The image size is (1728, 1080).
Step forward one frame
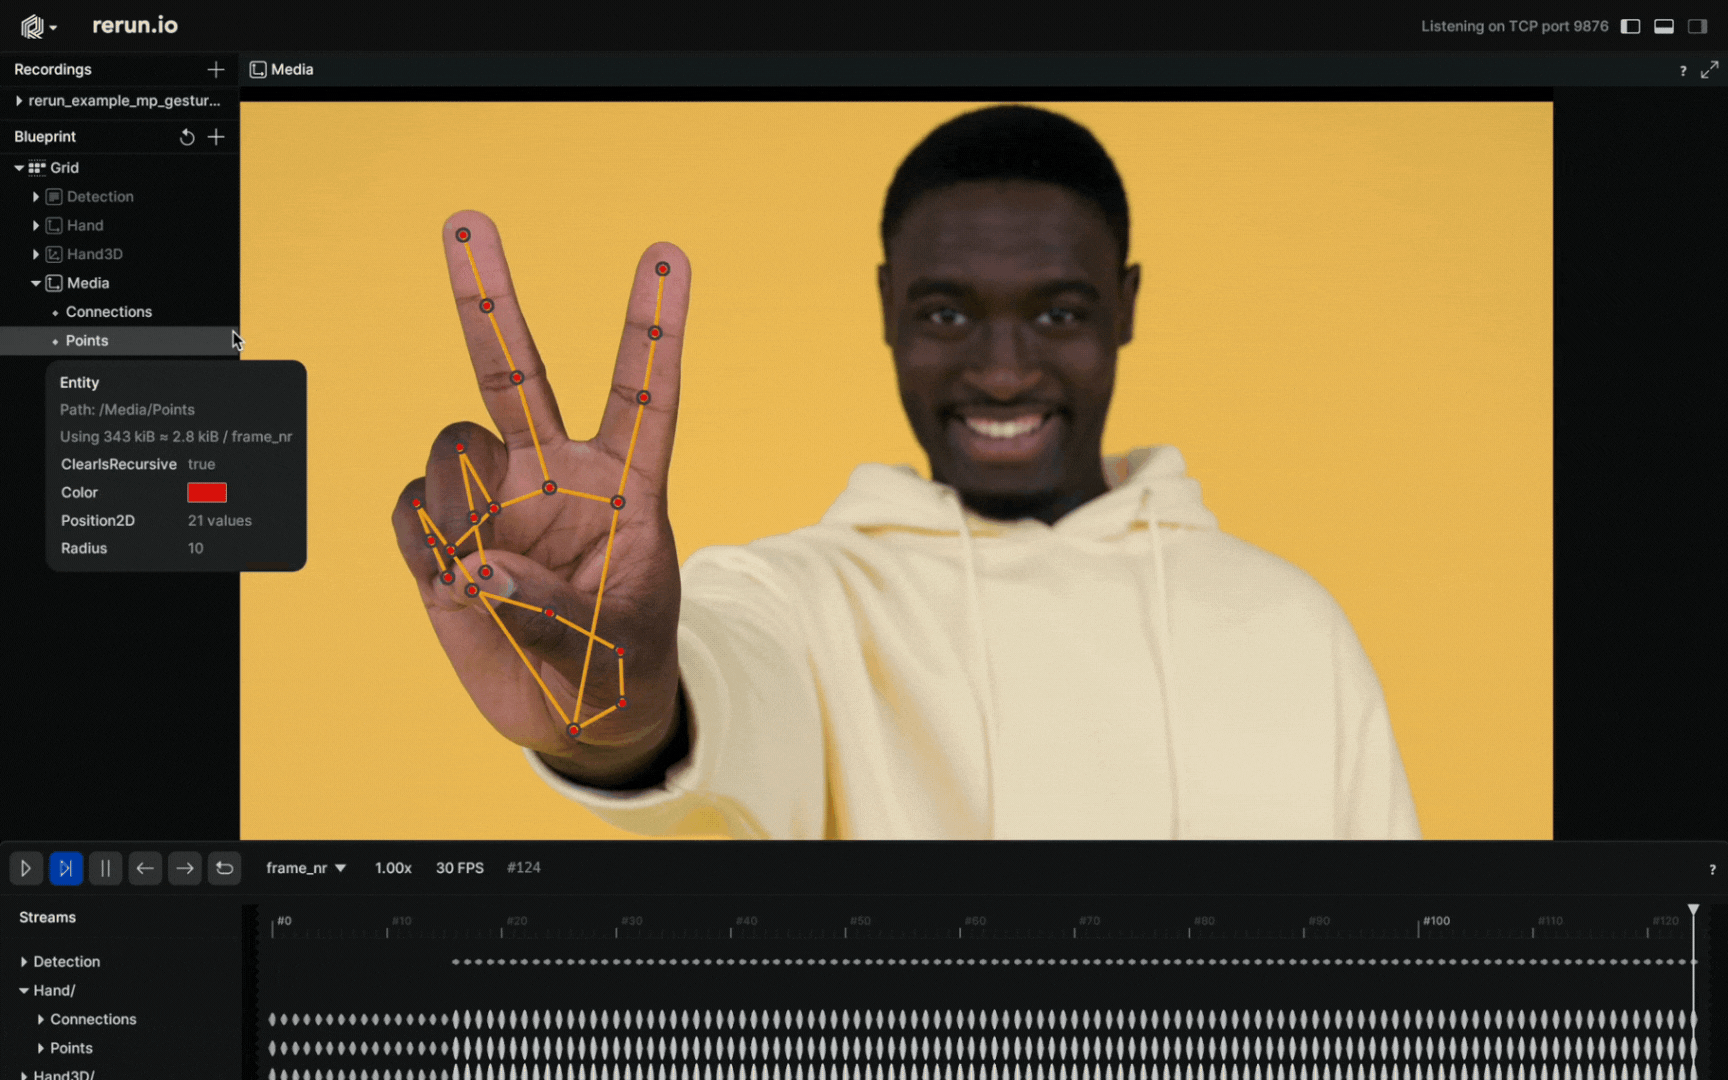[x=185, y=868]
